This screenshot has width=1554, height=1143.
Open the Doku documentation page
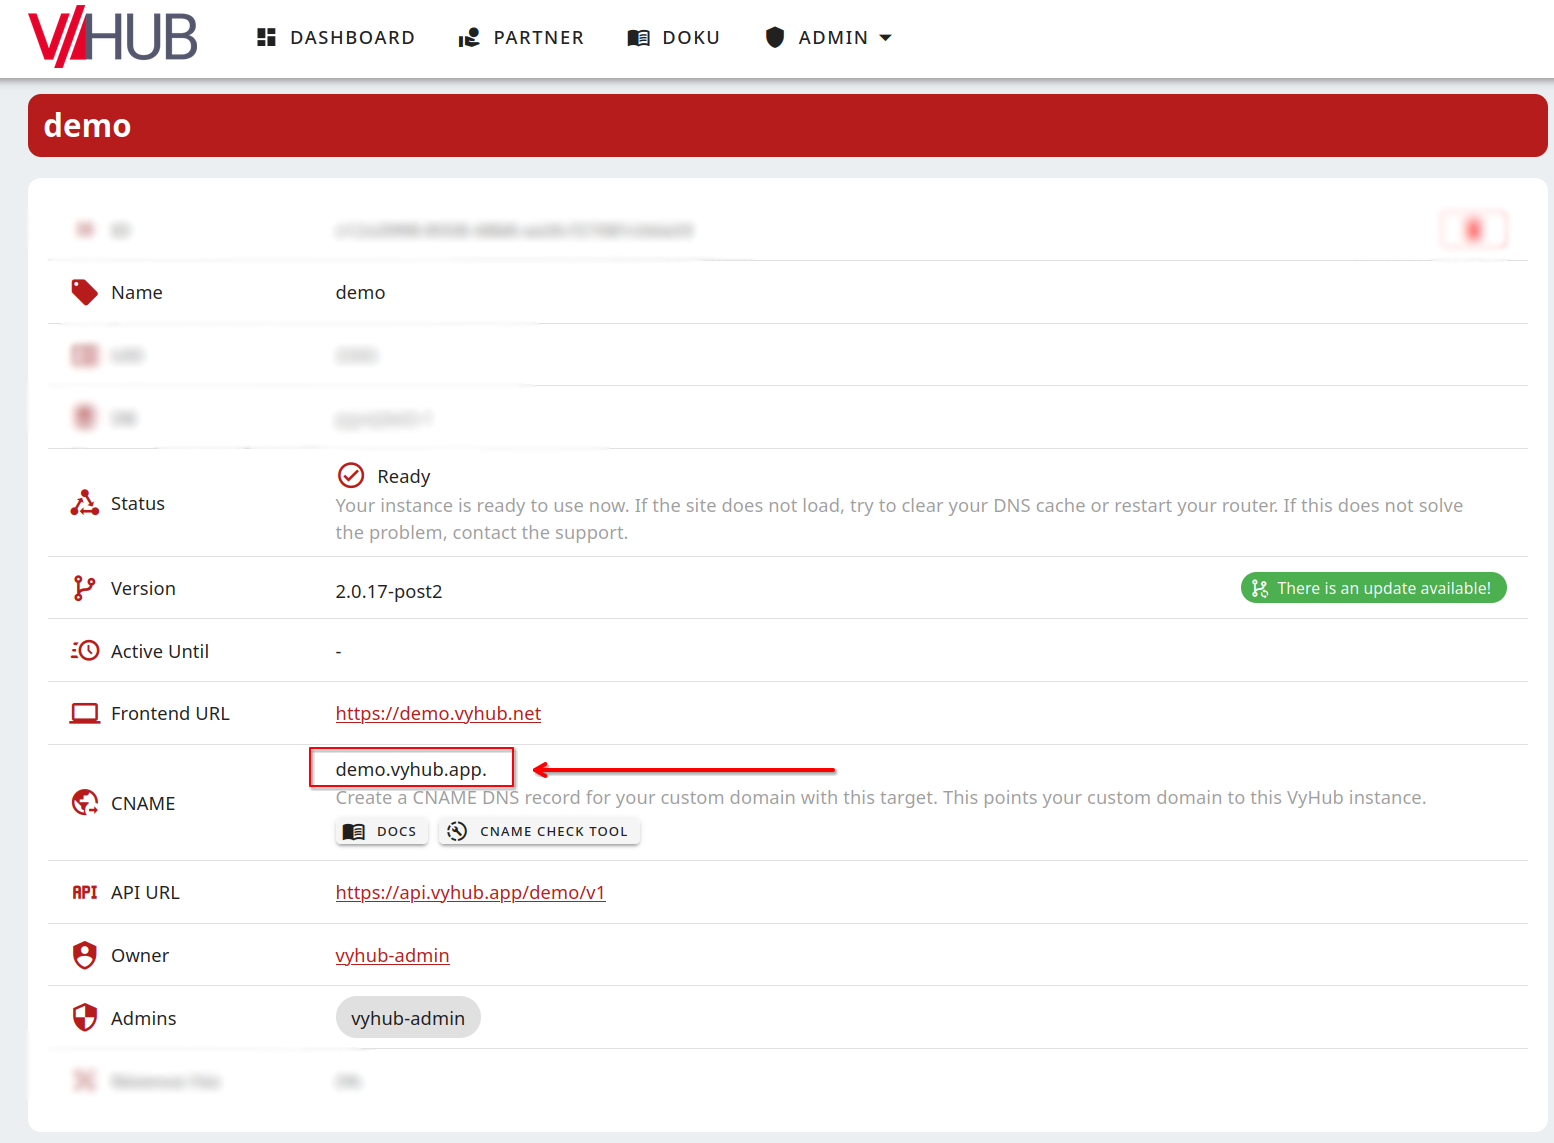pyautogui.click(x=673, y=38)
